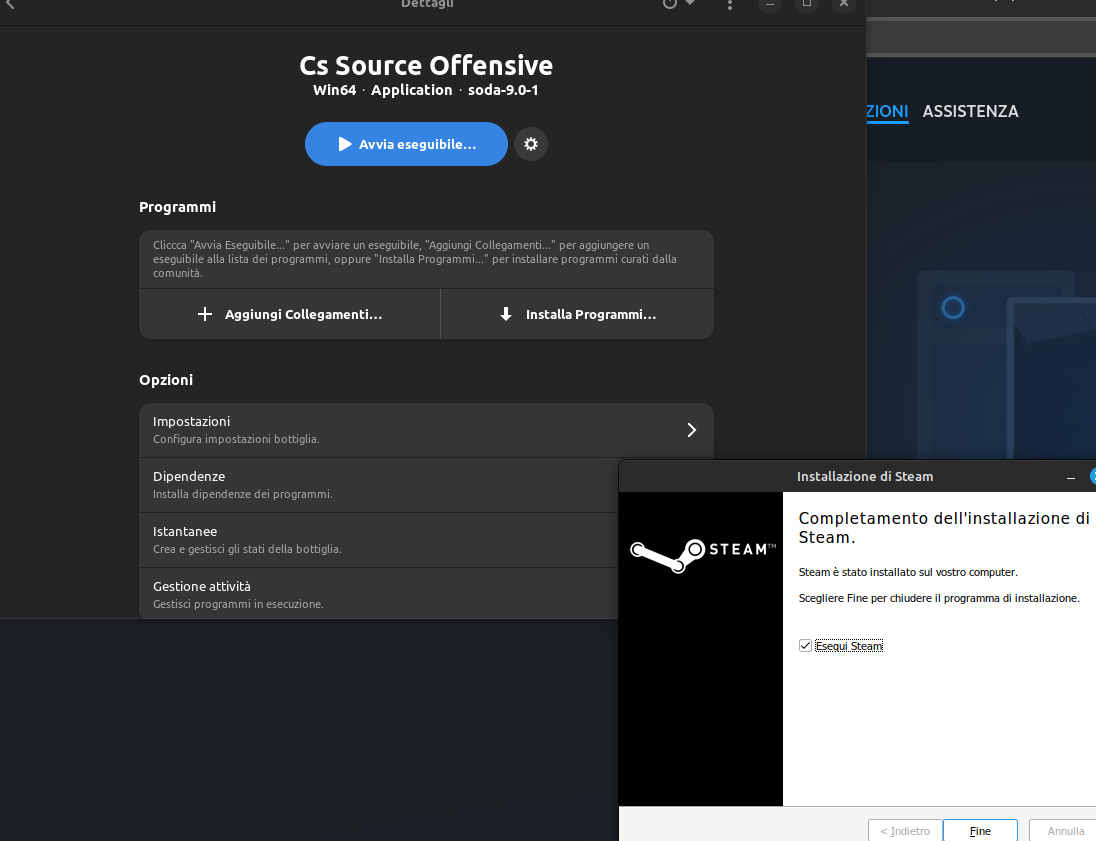1096x841 pixels.
Task: Click Aggiungi Collegamenti to add shortcuts
Action: pos(290,315)
